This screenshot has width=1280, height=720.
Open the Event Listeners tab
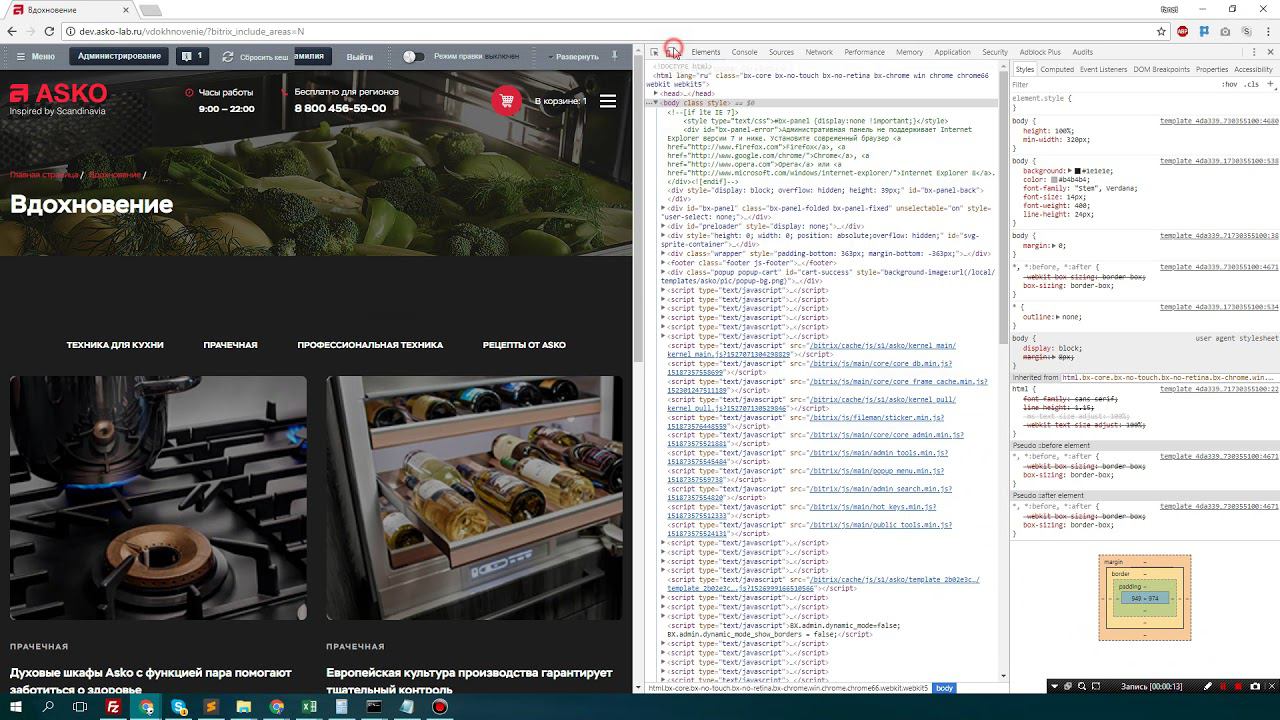[x=1103, y=70]
